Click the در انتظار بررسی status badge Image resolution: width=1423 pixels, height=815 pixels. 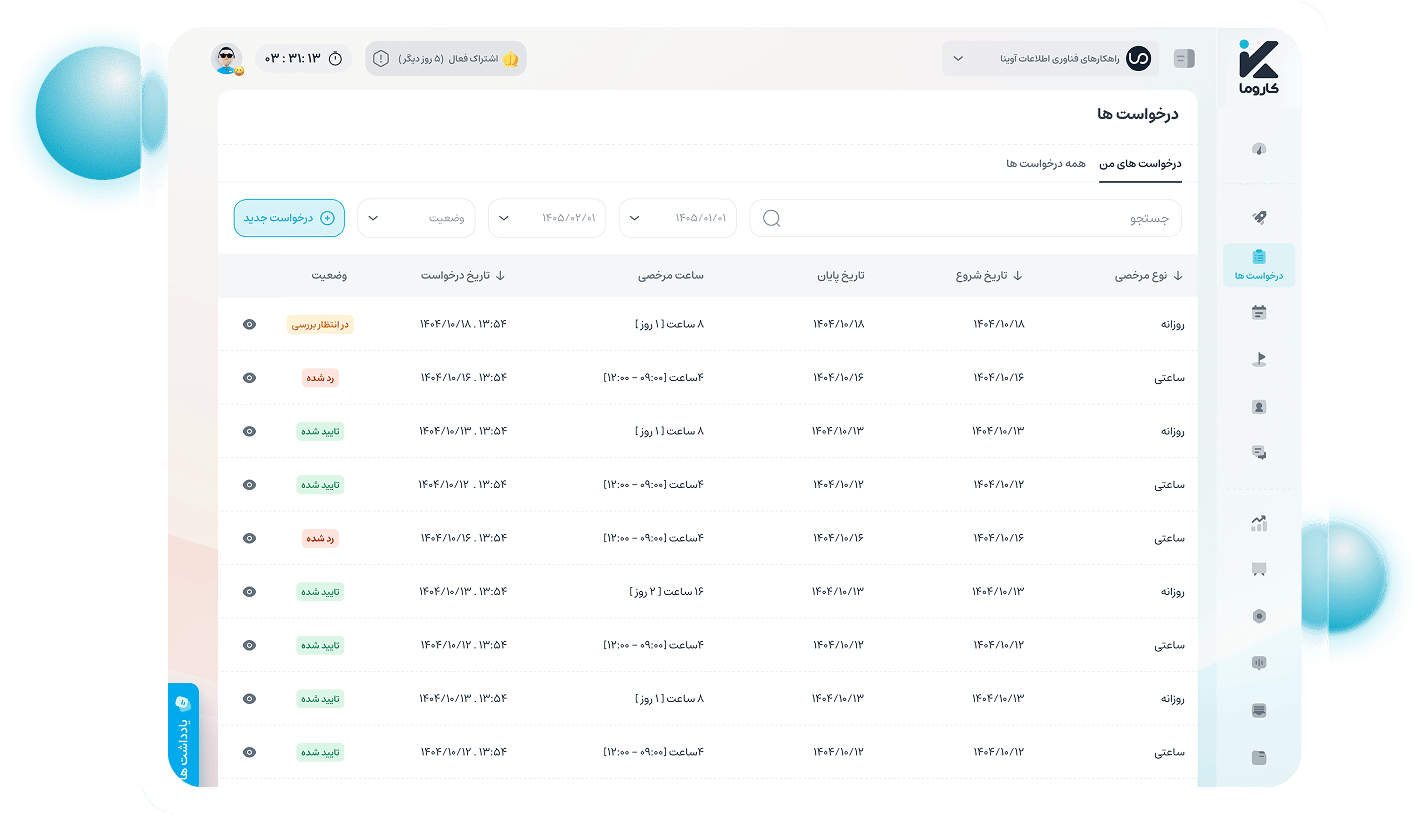pyautogui.click(x=320, y=324)
